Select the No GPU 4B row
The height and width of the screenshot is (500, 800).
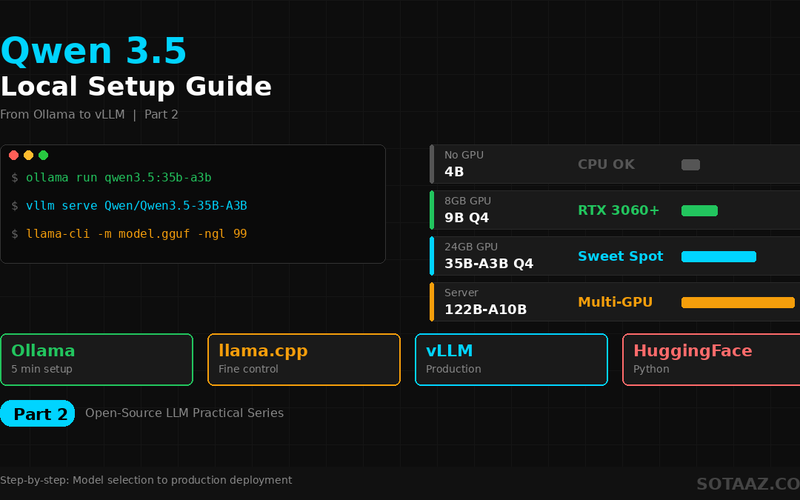point(615,164)
